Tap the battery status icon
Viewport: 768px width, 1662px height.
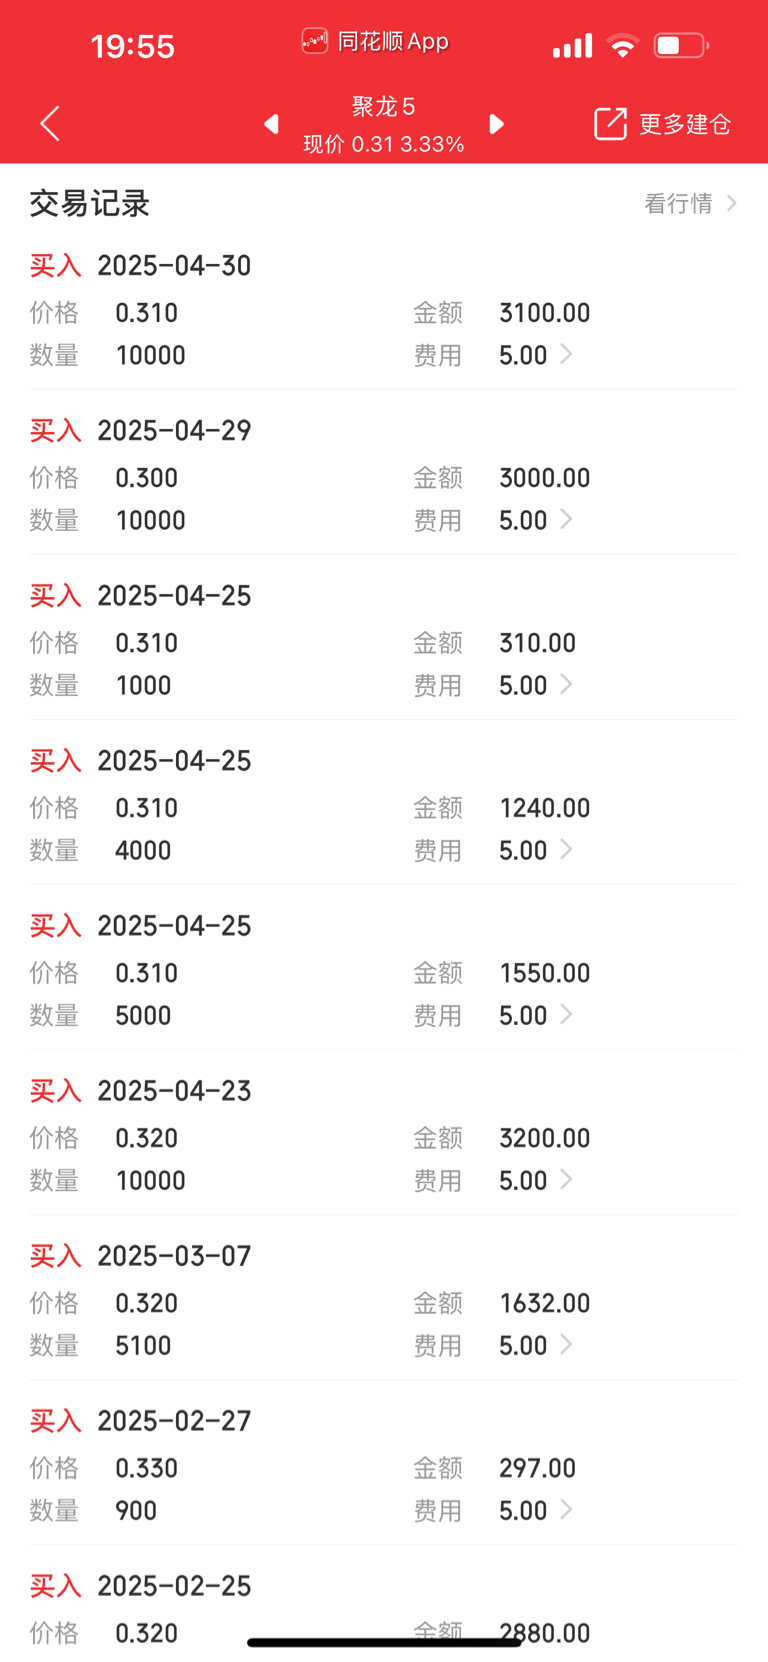coord(681,45)
